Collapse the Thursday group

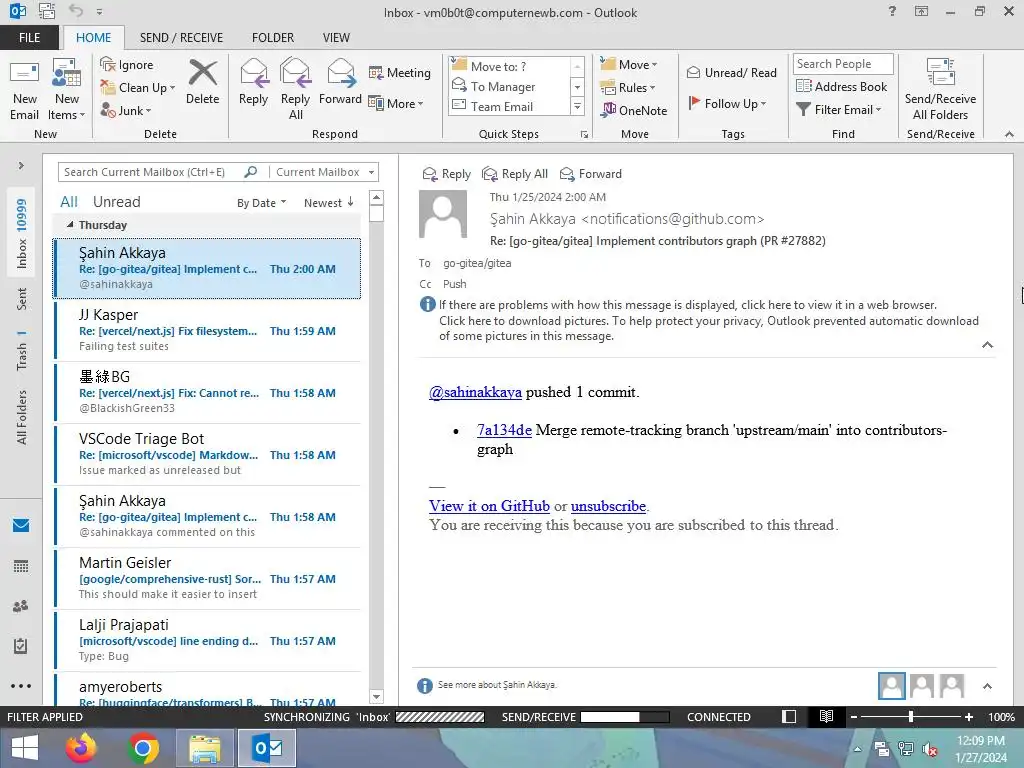click(70, 225)
